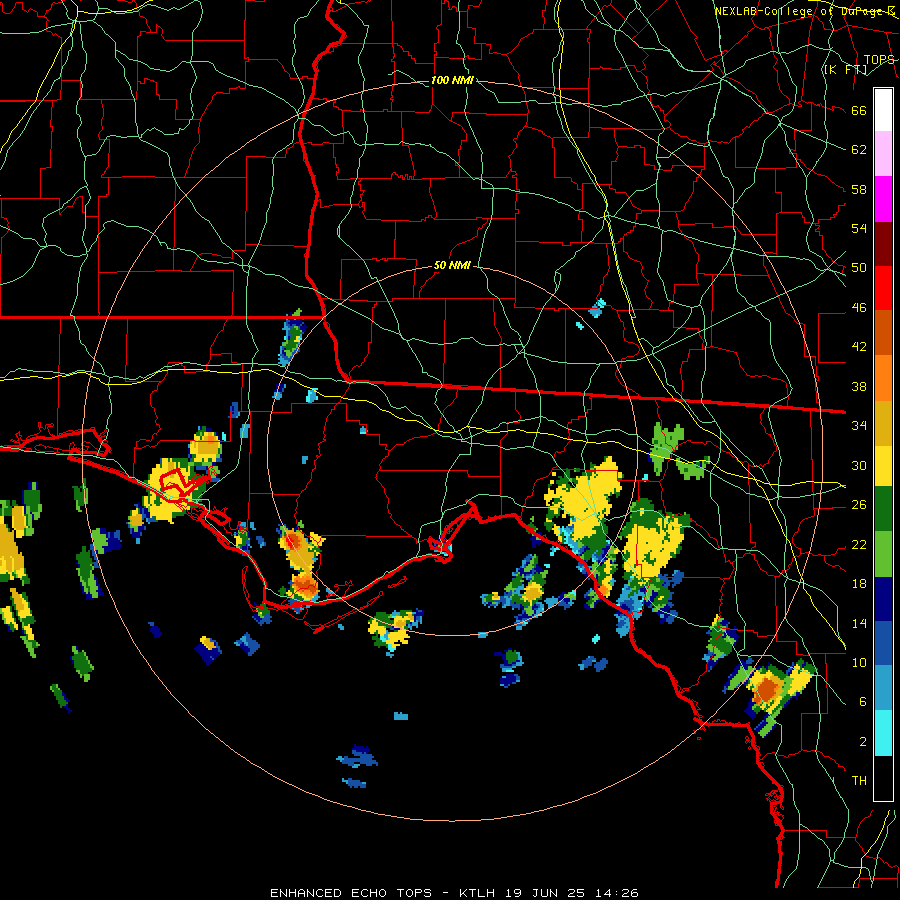This screenshot has width=900, height=900.
Task: Click the NEXLAB-College of DuPage credit text
Action: point(805,11)
